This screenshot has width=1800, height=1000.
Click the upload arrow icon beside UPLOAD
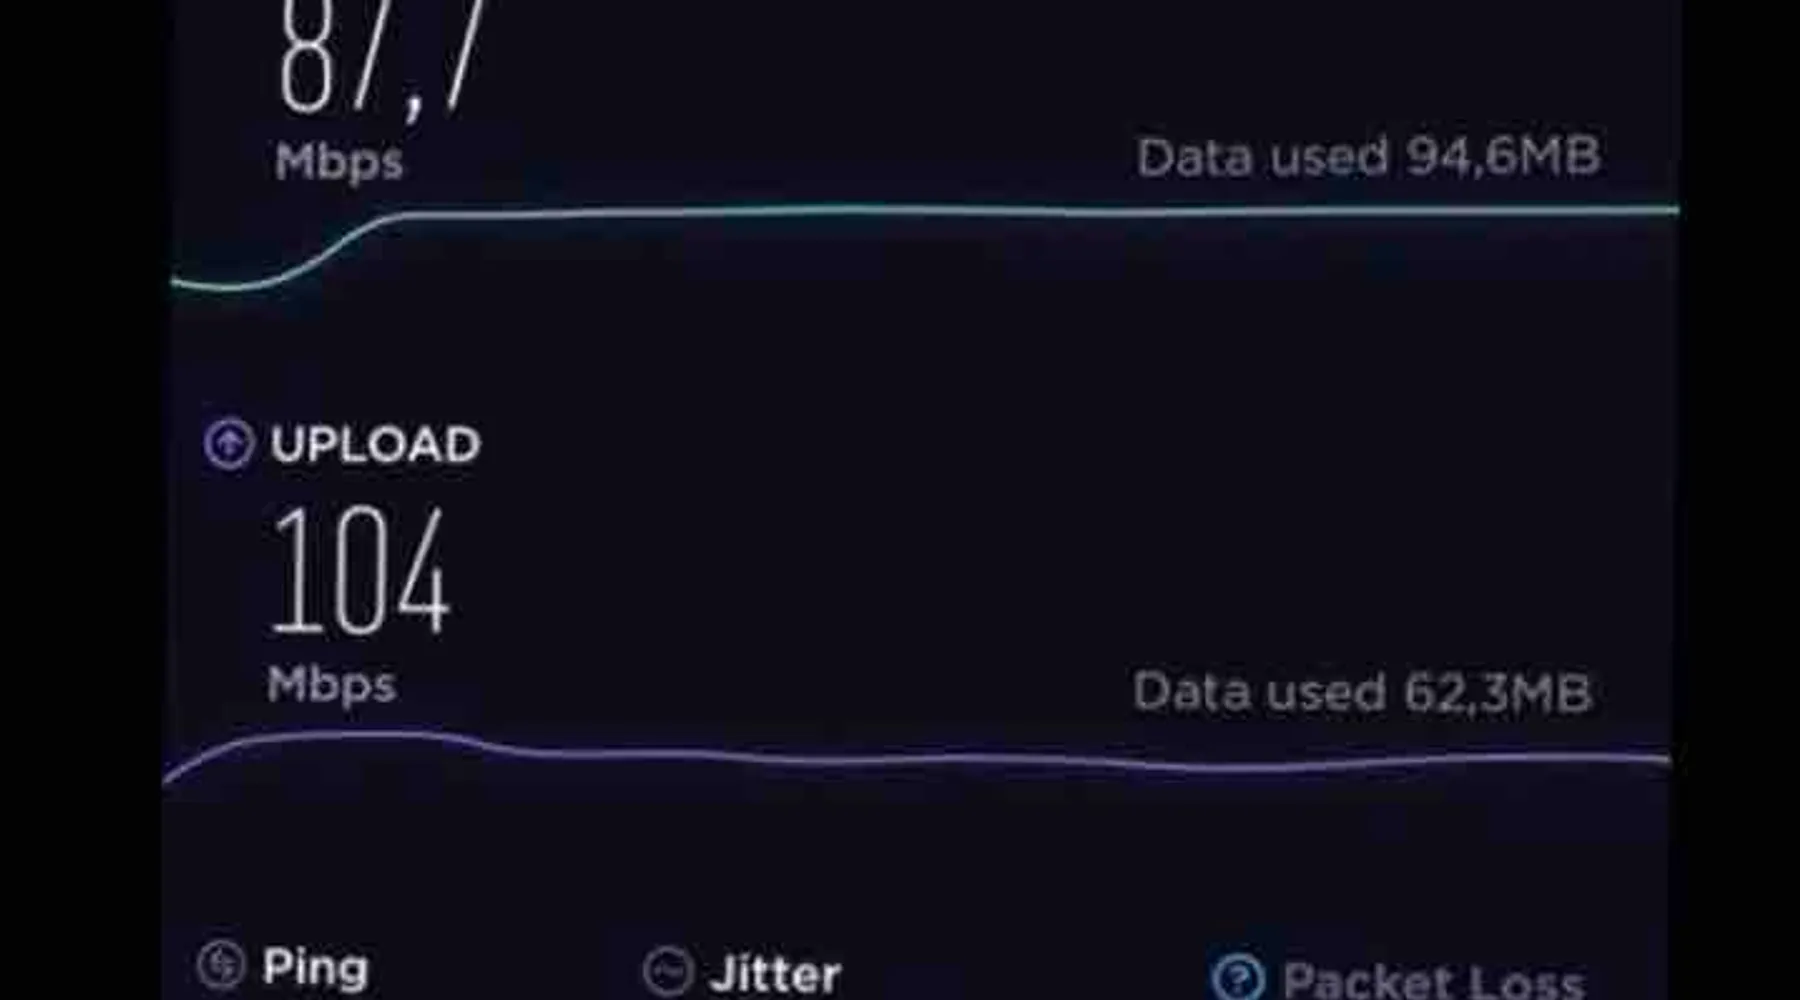pos(229,443)
